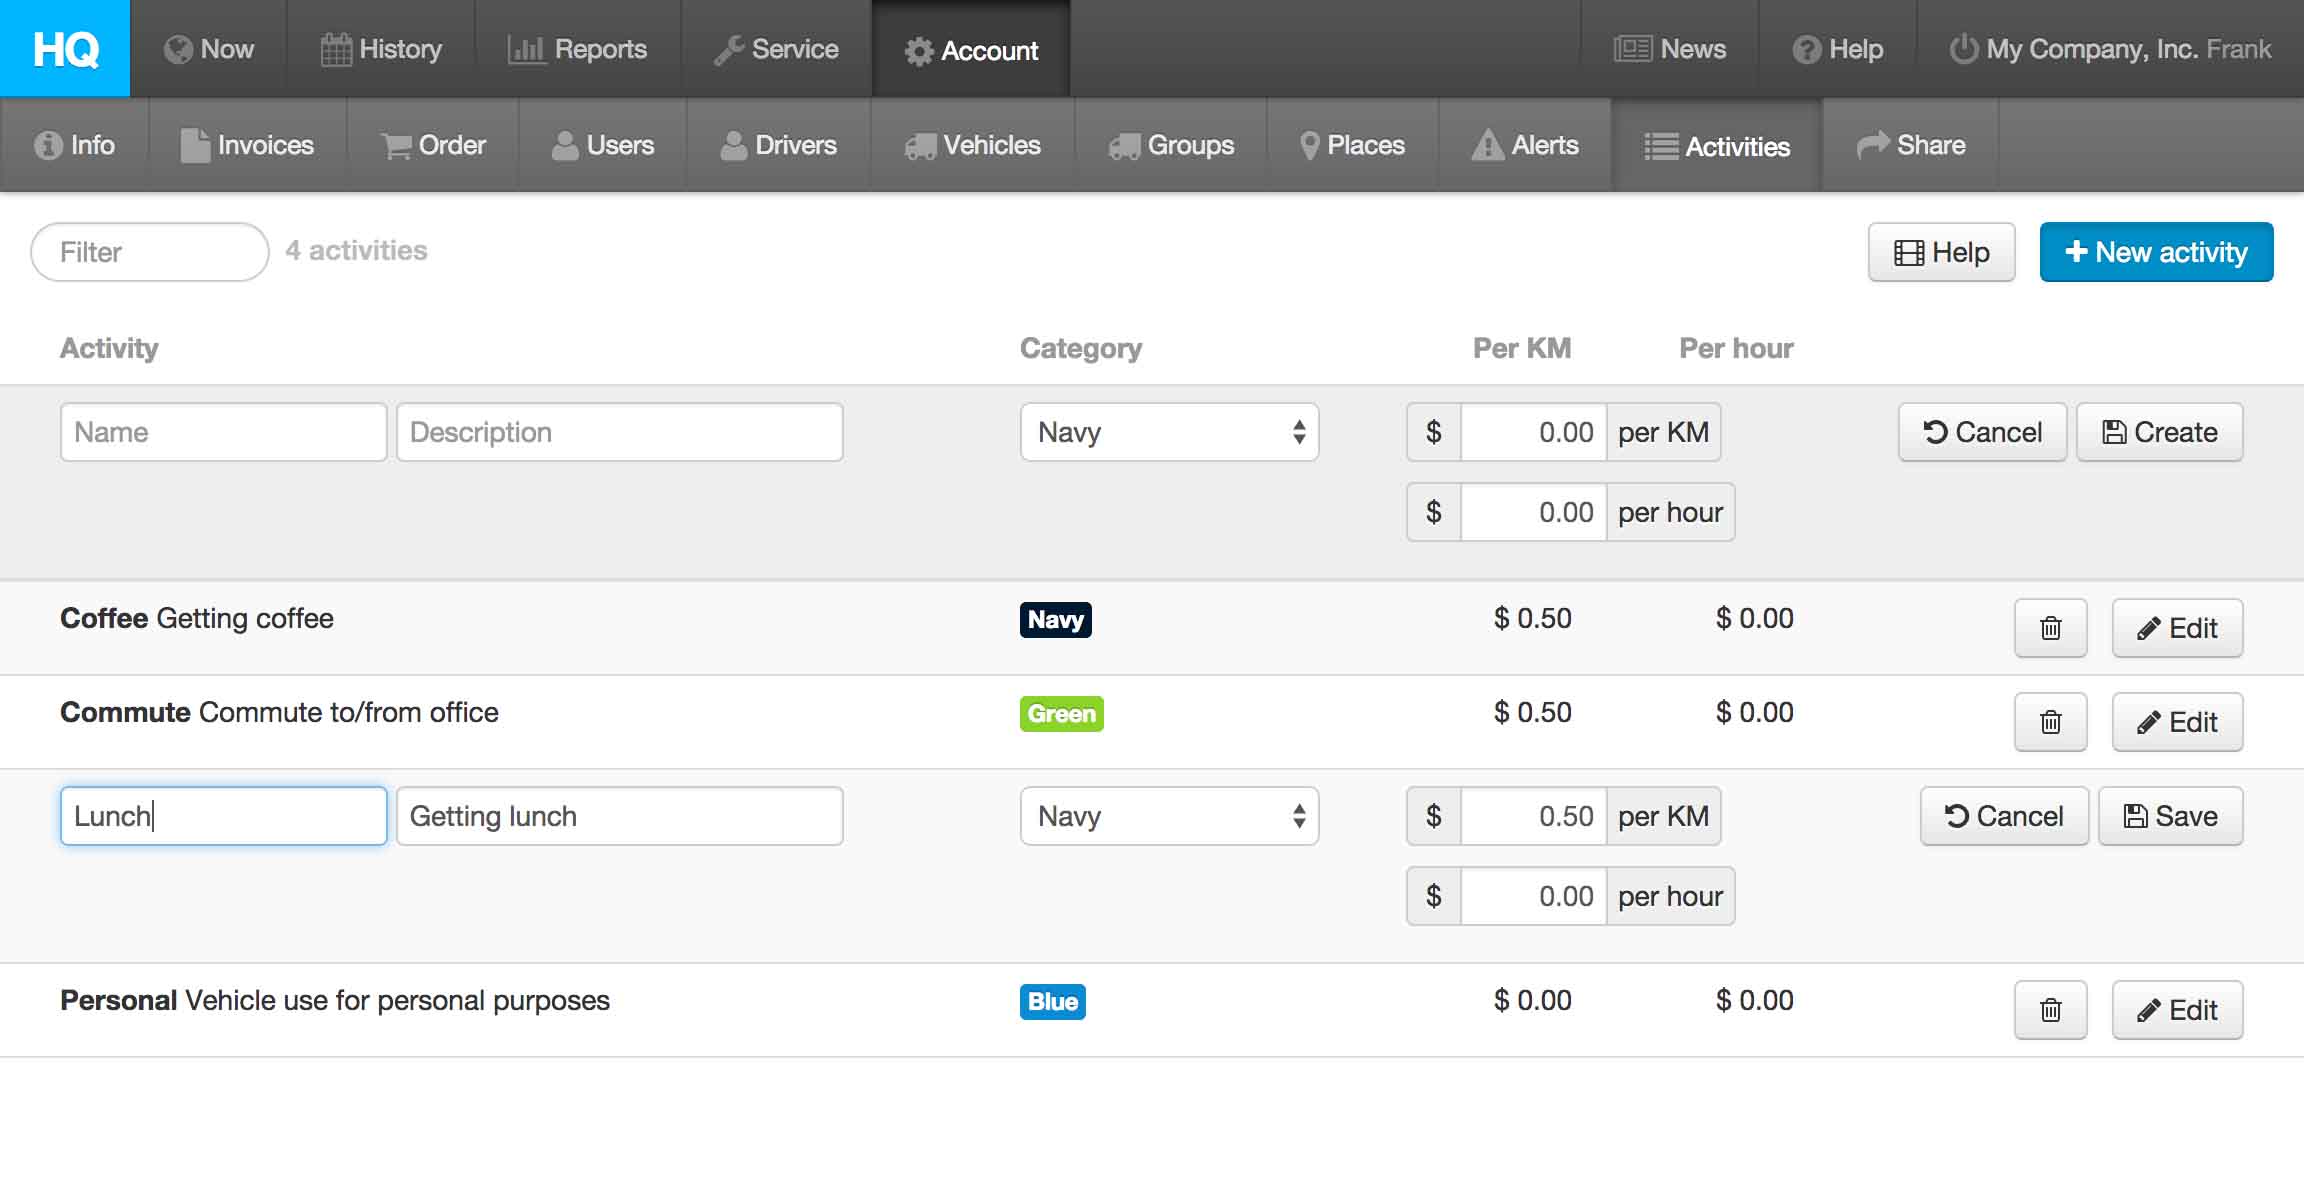Save the Lunch activity edits
The width and height of the screenshot is (2304, 1200).
(x=2170, y=816)
